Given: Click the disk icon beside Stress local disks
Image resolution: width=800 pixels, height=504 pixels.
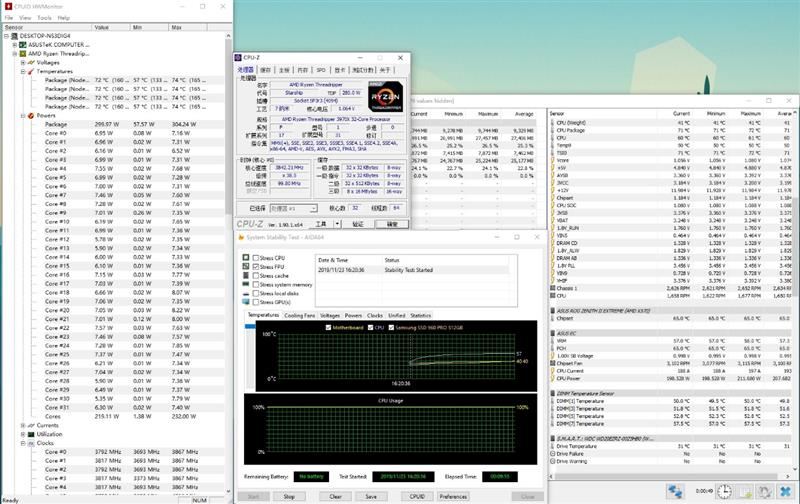Looking at the screenshot, I should pyautogui.click(x=246, y=293).
